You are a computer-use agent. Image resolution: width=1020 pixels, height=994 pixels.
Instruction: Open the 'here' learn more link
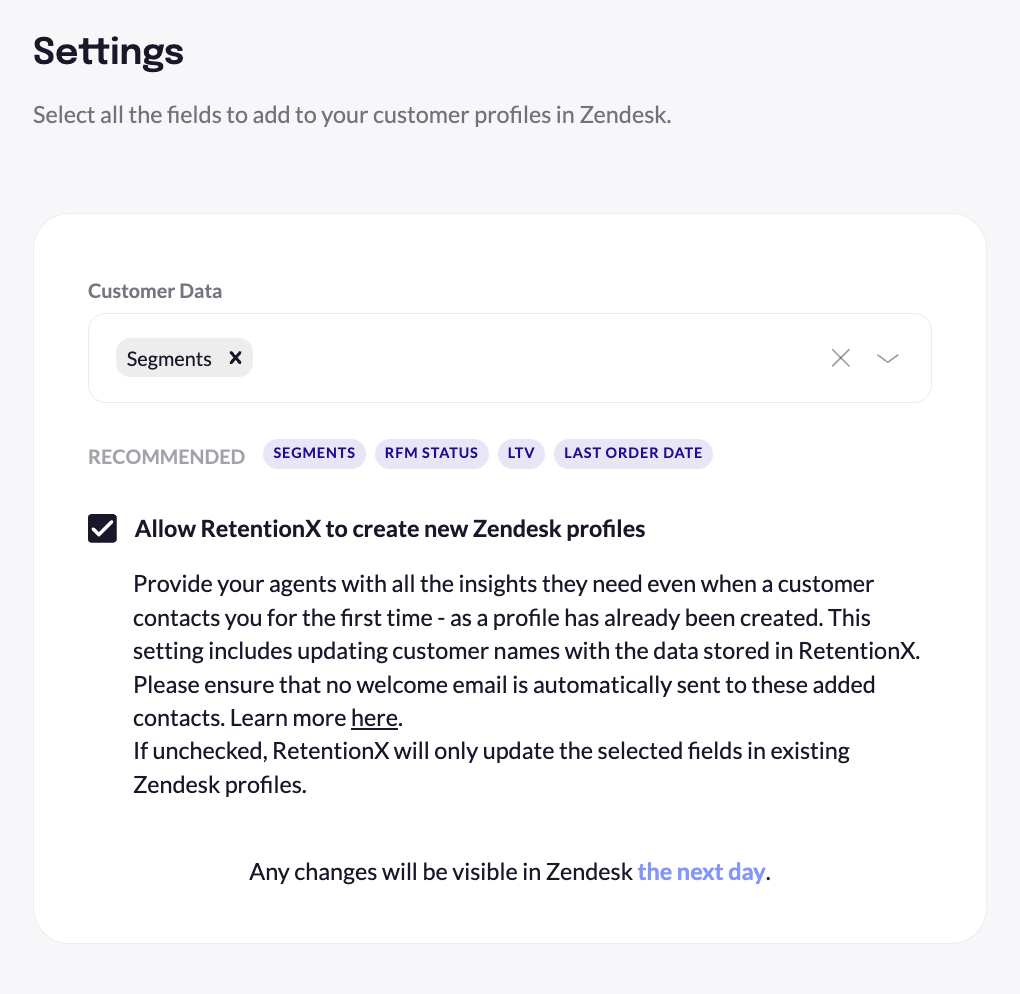[x=374, y=717]
